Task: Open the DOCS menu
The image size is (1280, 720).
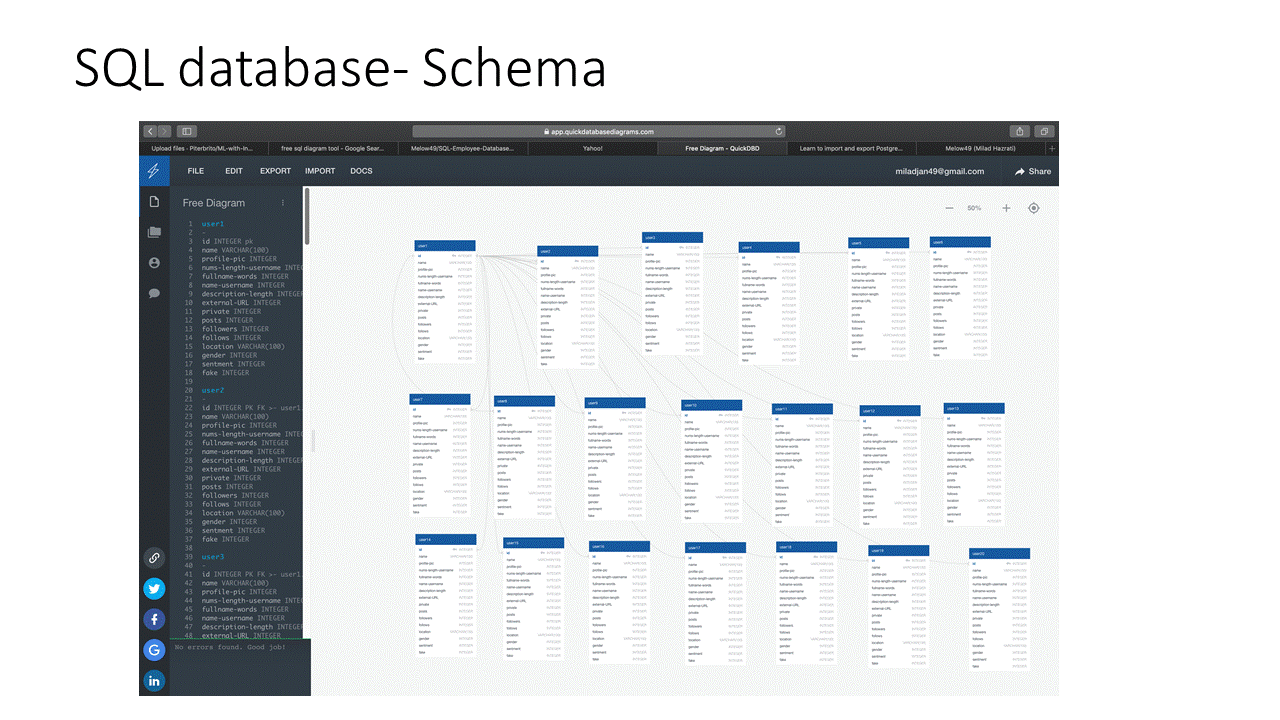Action: click(x=361, y=171)
